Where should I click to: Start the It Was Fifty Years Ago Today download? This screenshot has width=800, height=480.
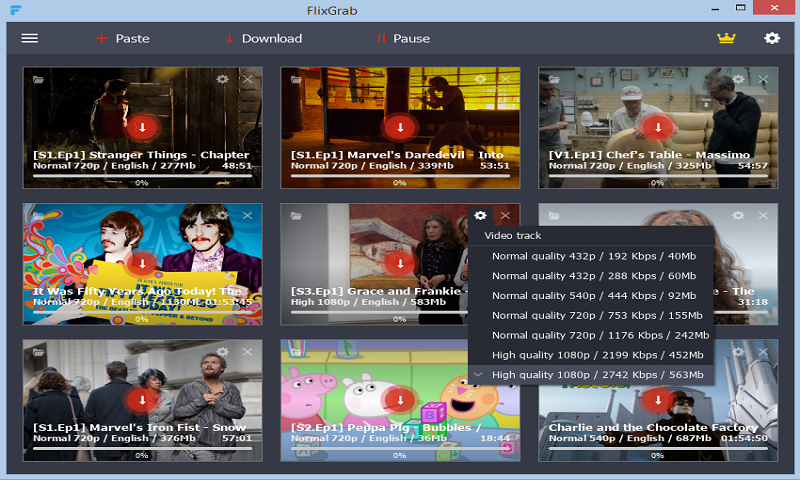coord(142,264)
